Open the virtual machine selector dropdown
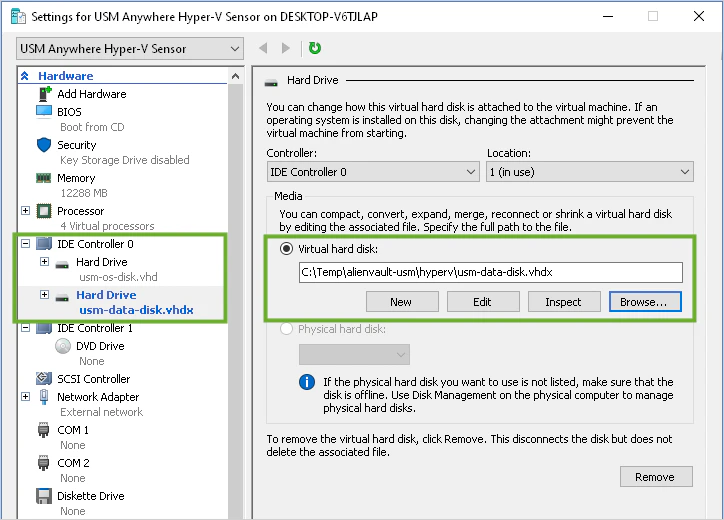724x520 pixels. (130, 48)
